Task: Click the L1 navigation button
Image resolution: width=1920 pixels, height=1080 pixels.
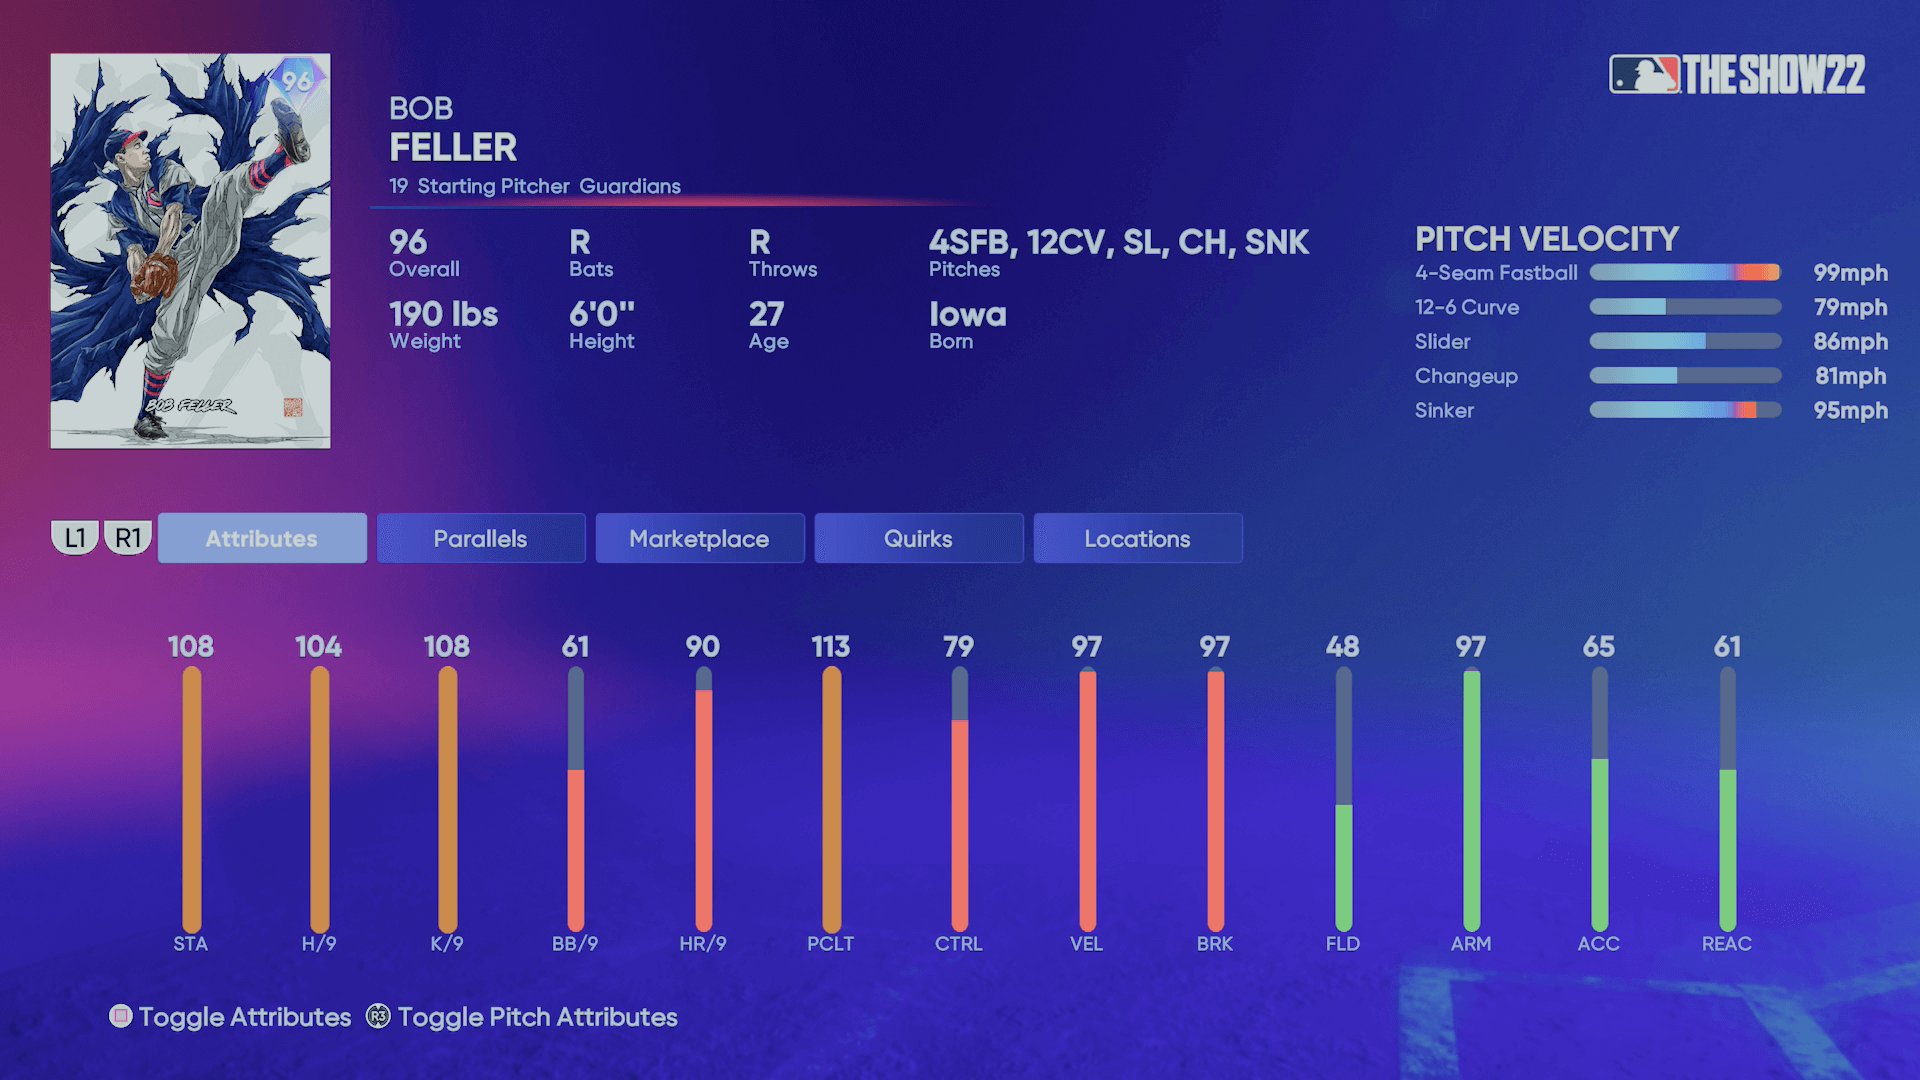Action: 75,537
